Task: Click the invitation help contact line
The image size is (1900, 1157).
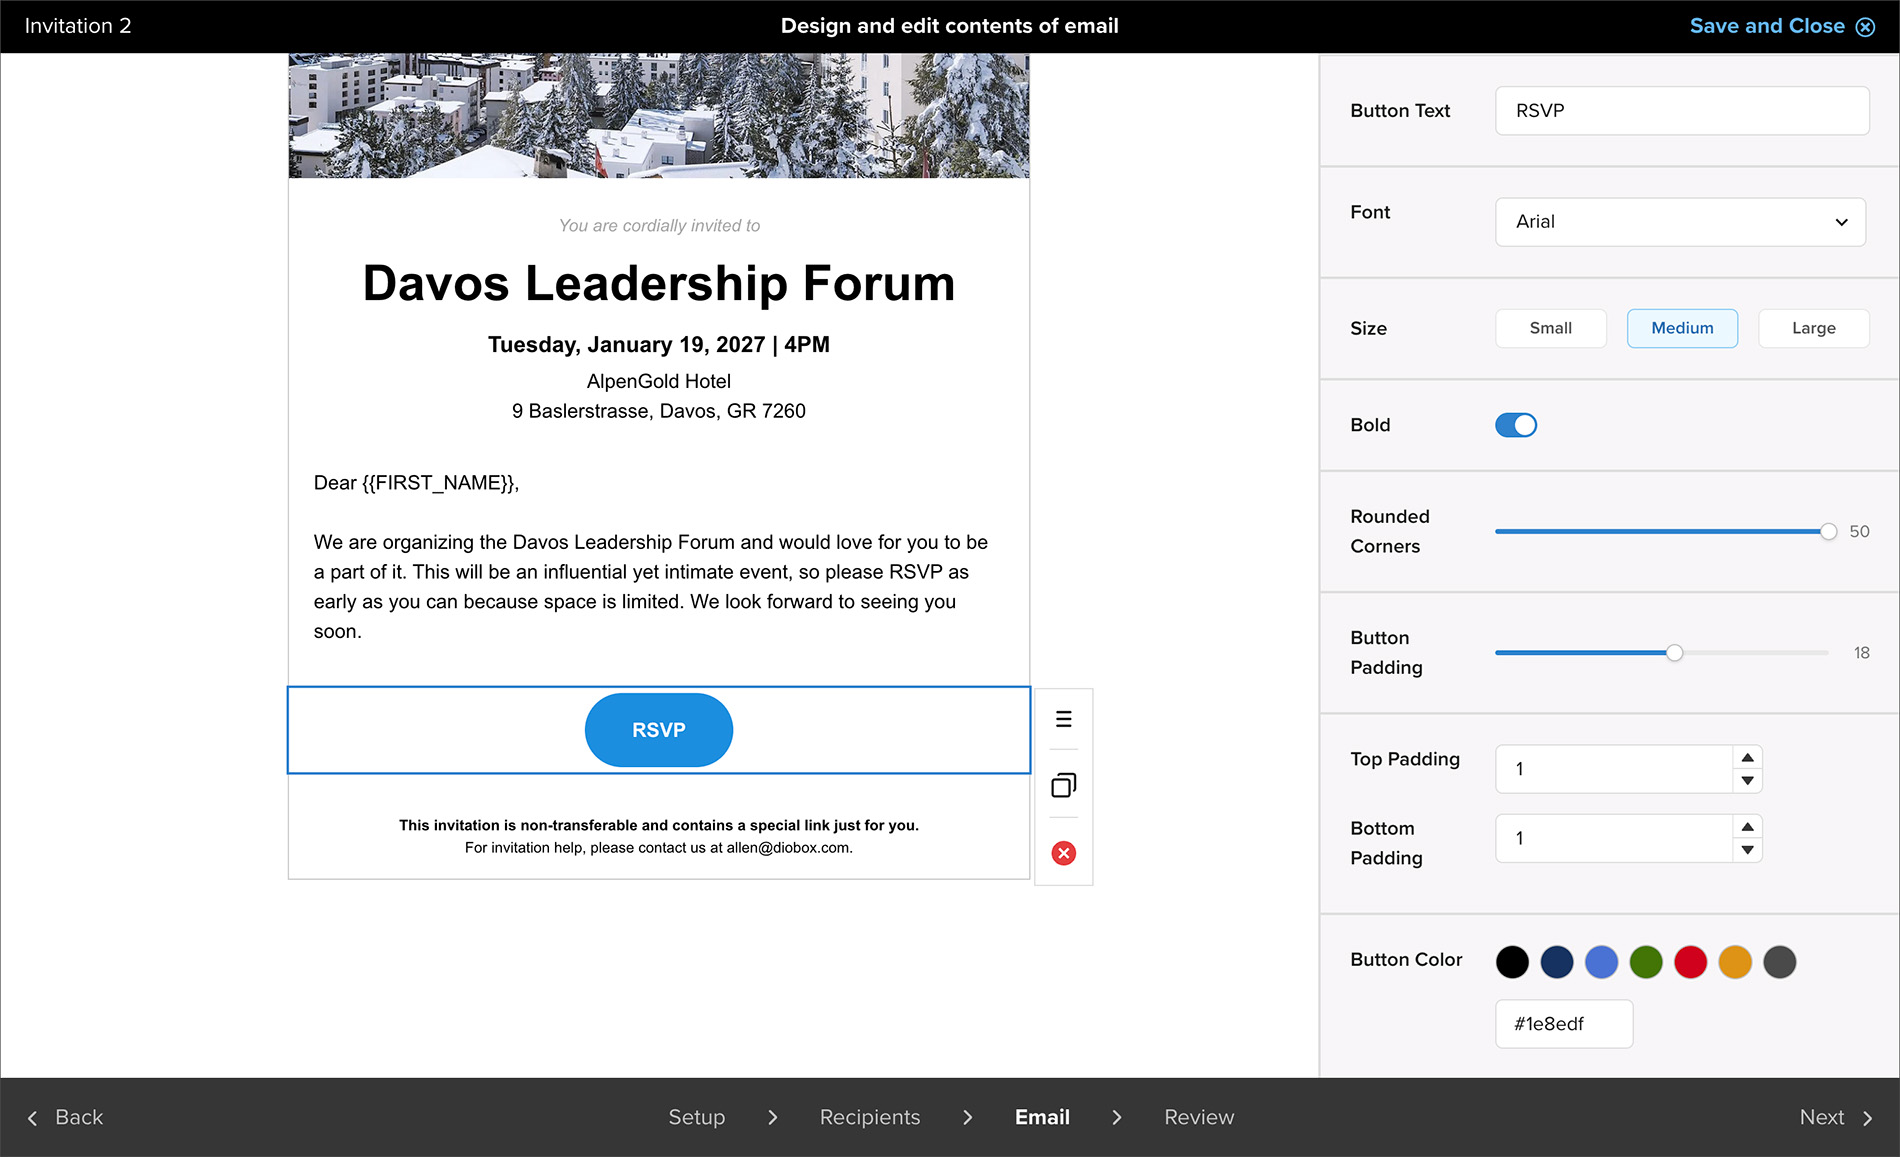Action: tap(659, 848)
